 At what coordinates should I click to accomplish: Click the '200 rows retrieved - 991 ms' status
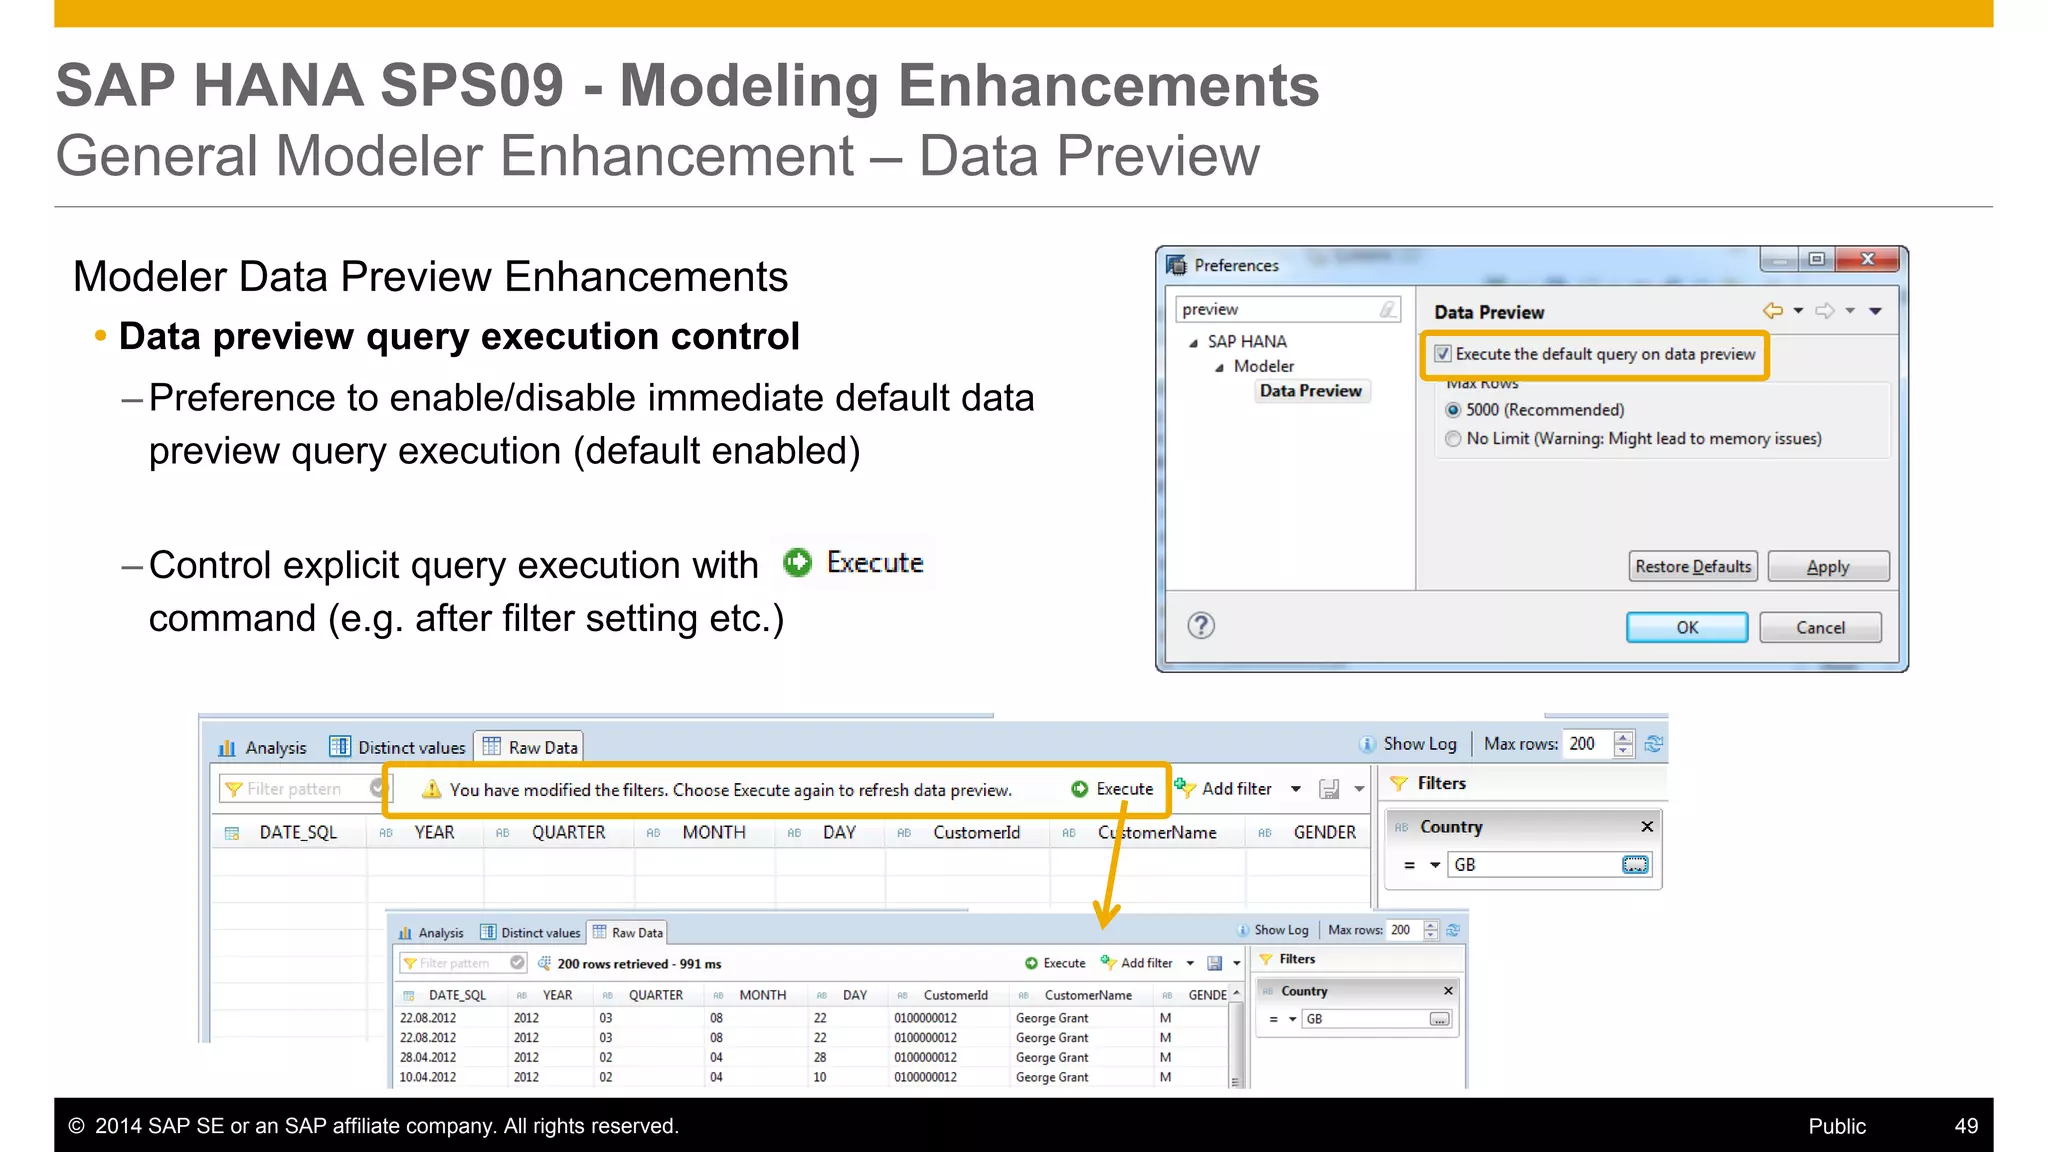[639, 964]
